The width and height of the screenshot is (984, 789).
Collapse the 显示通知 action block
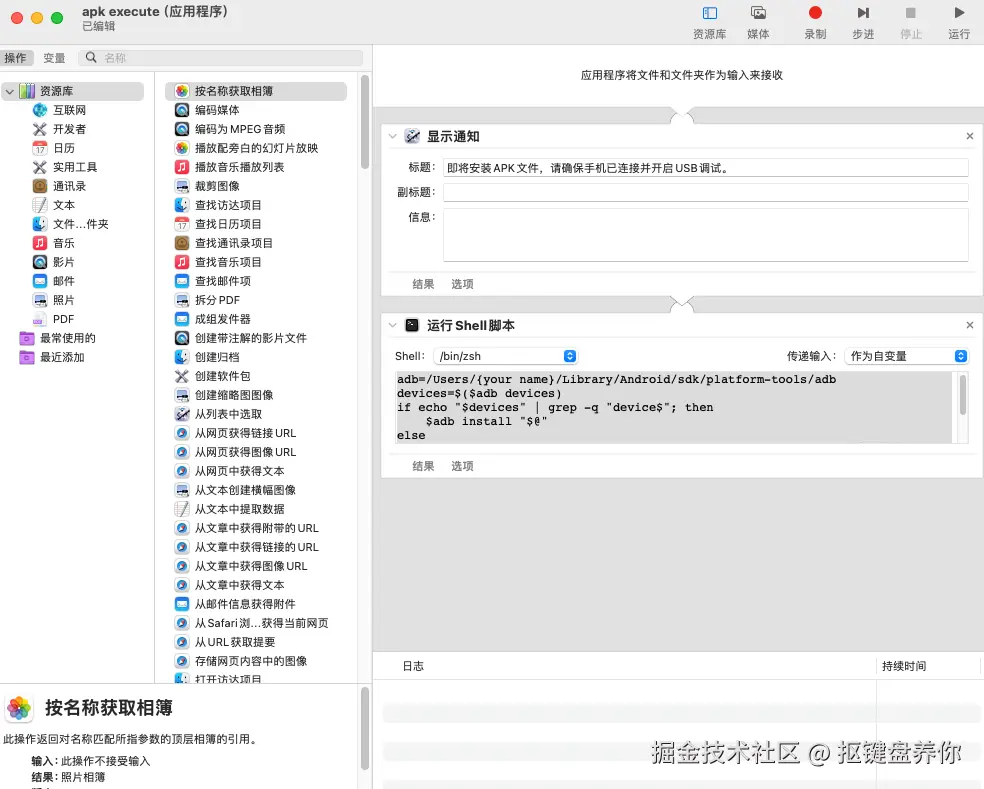tap(393, 136)
